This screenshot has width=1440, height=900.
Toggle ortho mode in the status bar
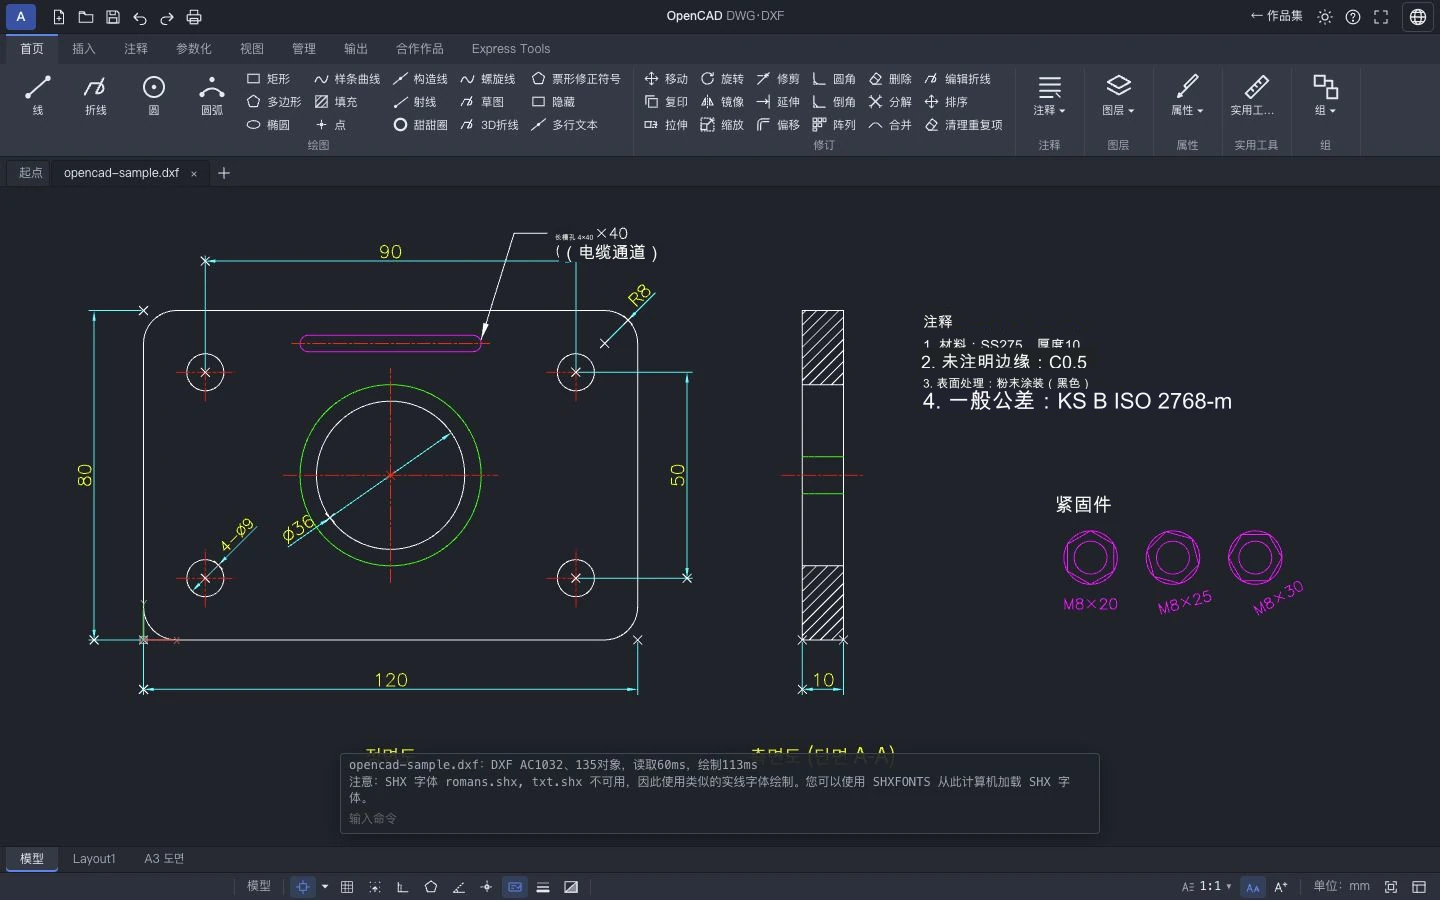tap(403, 887)
